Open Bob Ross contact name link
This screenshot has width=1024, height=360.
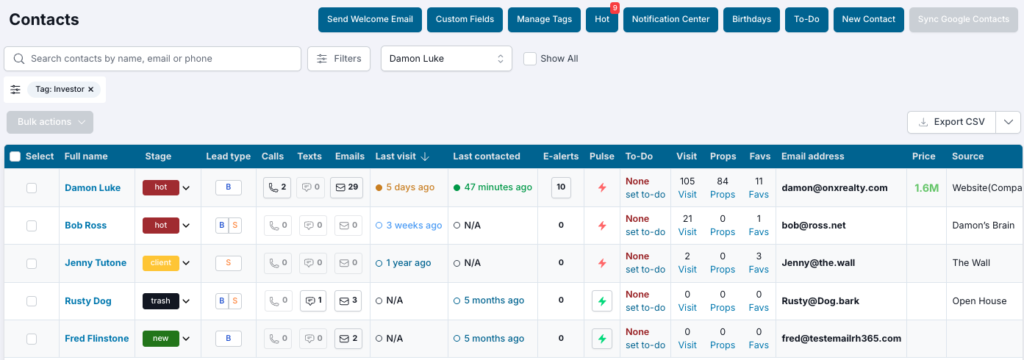[x=86, y=225]
